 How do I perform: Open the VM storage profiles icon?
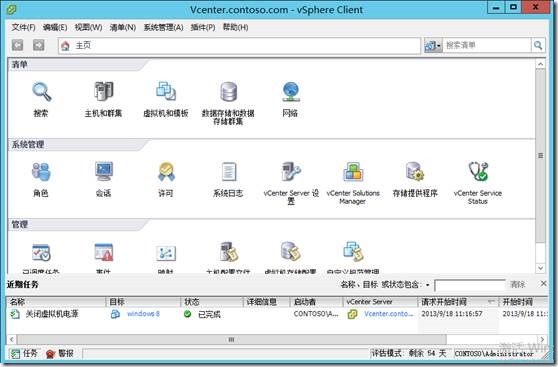click(290, 252)
